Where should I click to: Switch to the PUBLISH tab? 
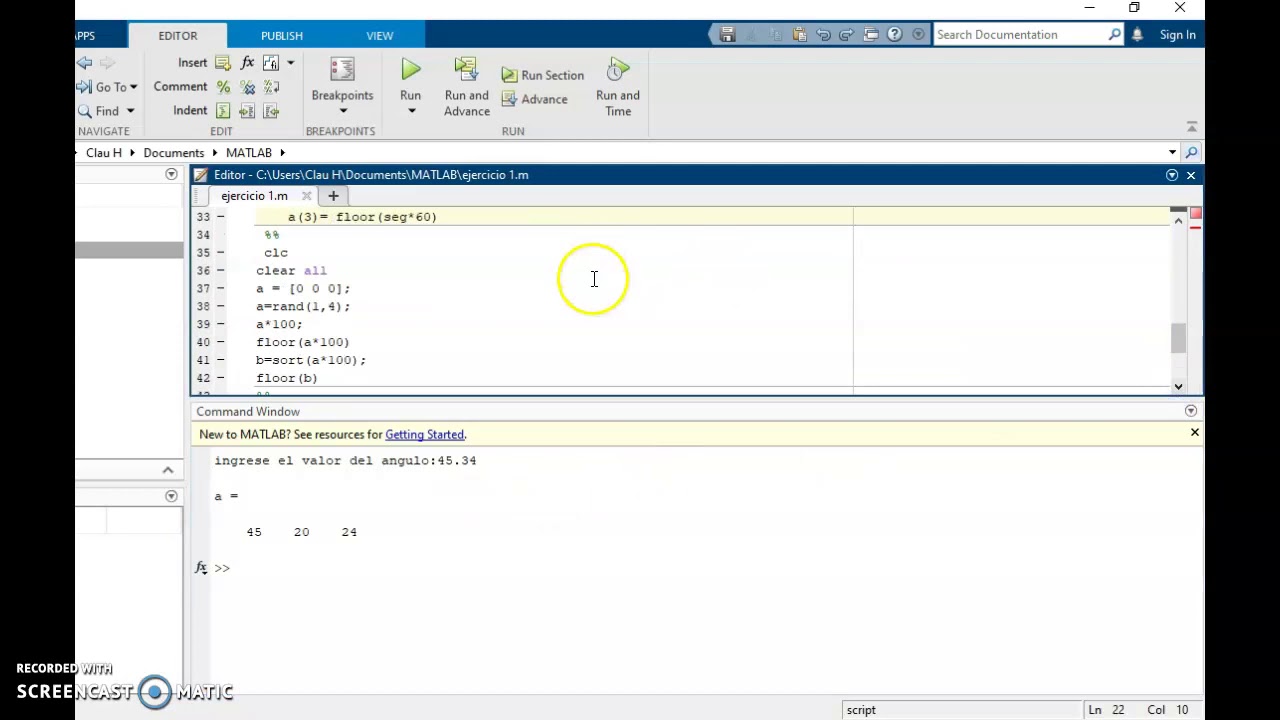point(282,35)
